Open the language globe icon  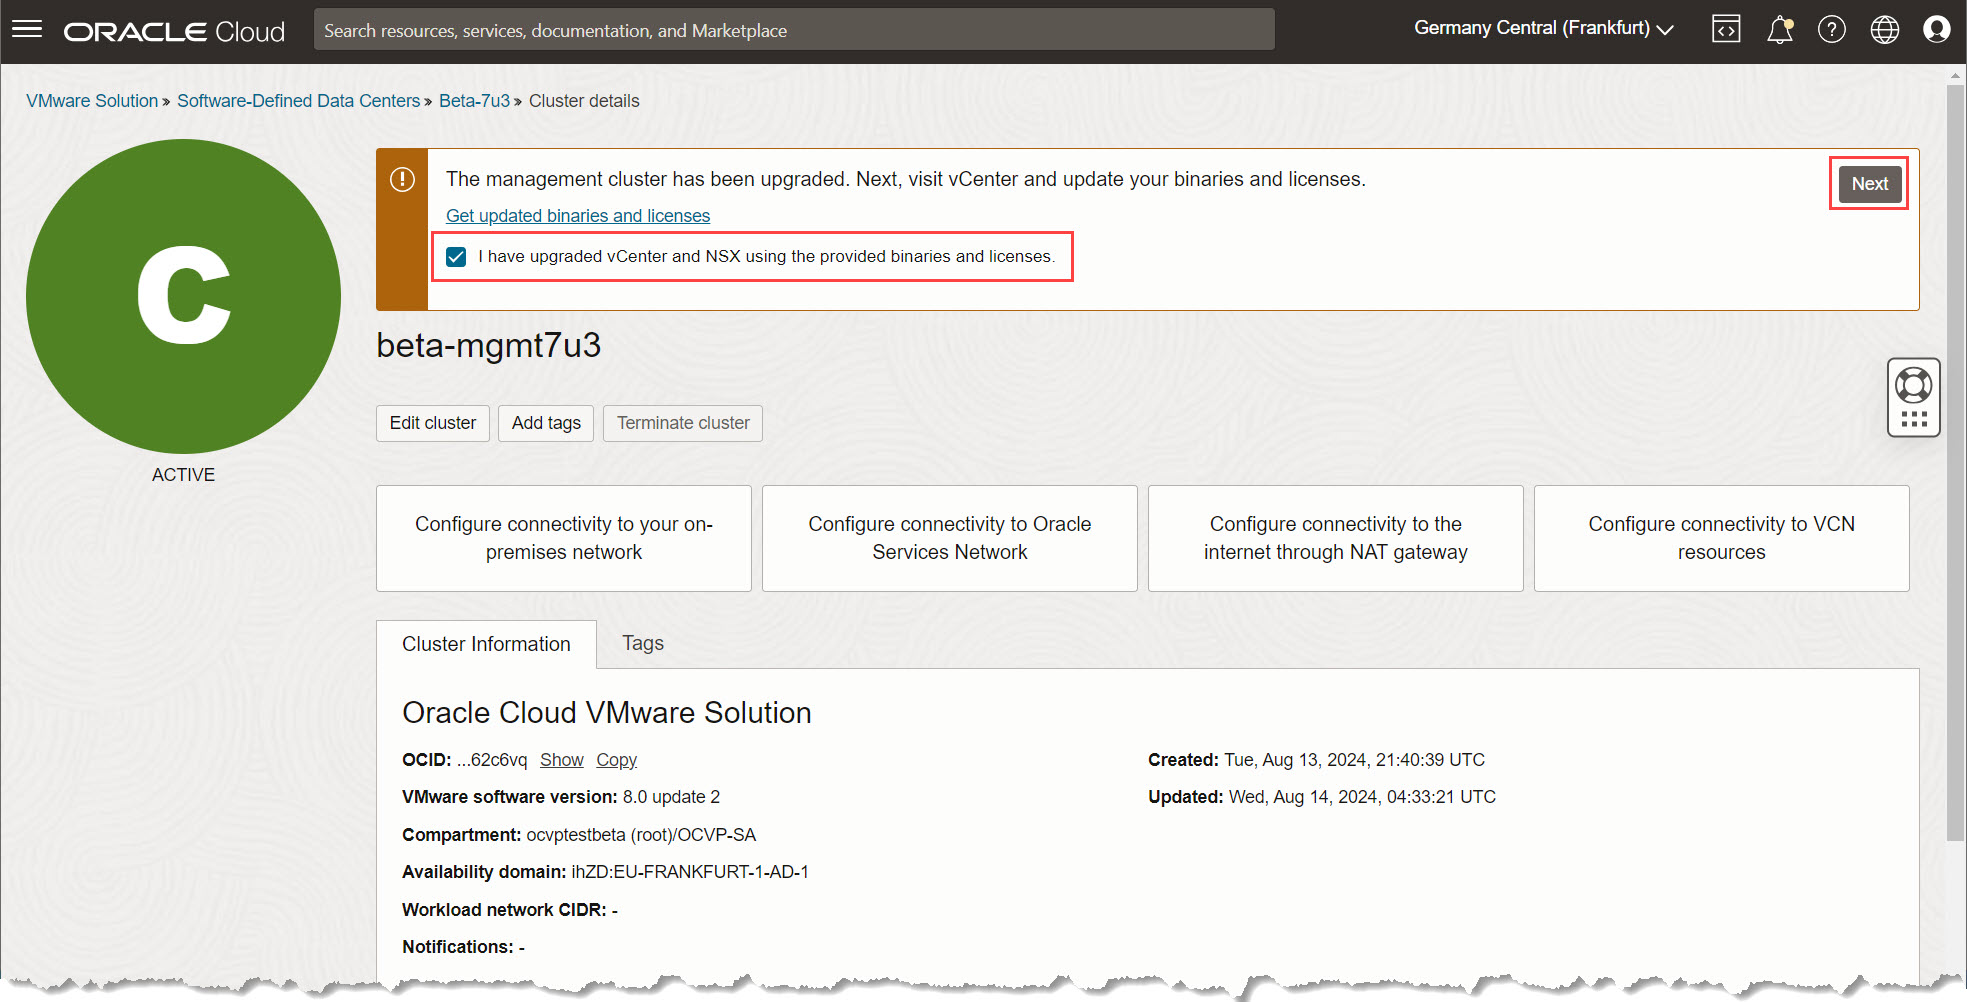(1885, 30)
